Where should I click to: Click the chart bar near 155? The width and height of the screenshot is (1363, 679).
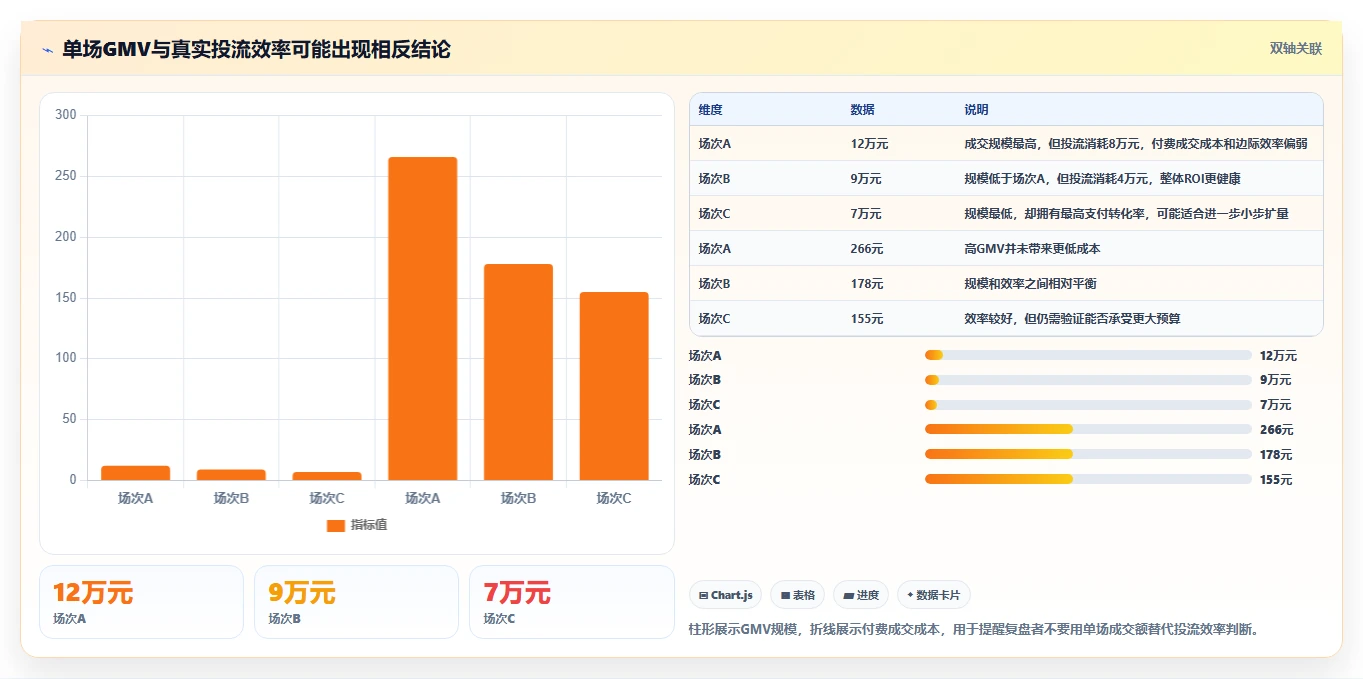pos(614,386)
